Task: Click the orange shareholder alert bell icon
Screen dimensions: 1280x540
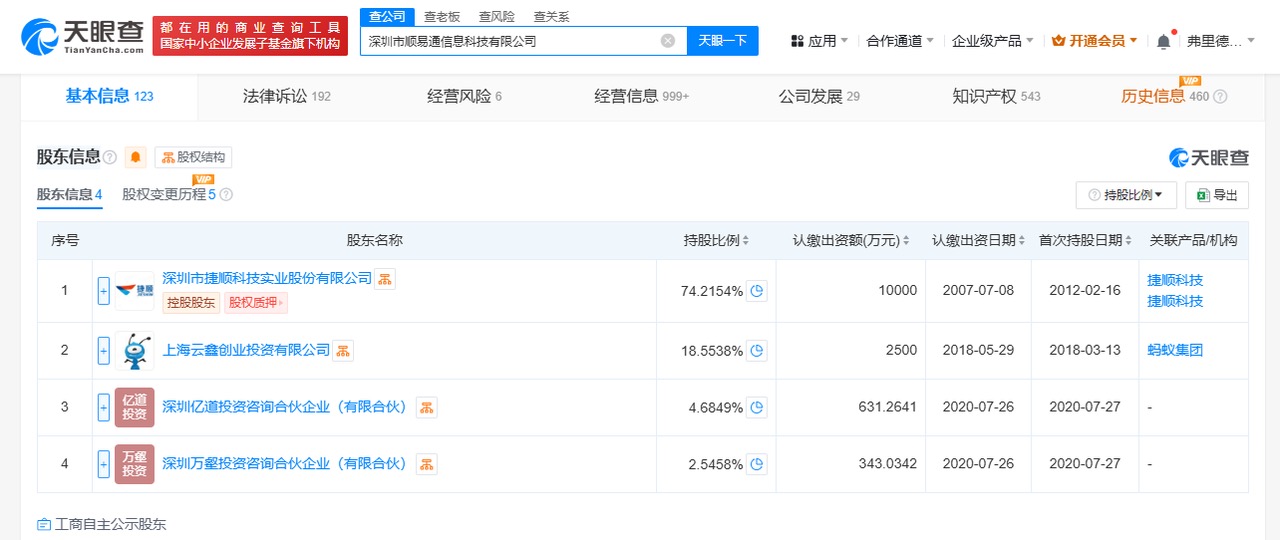Action: pos(136,157)
